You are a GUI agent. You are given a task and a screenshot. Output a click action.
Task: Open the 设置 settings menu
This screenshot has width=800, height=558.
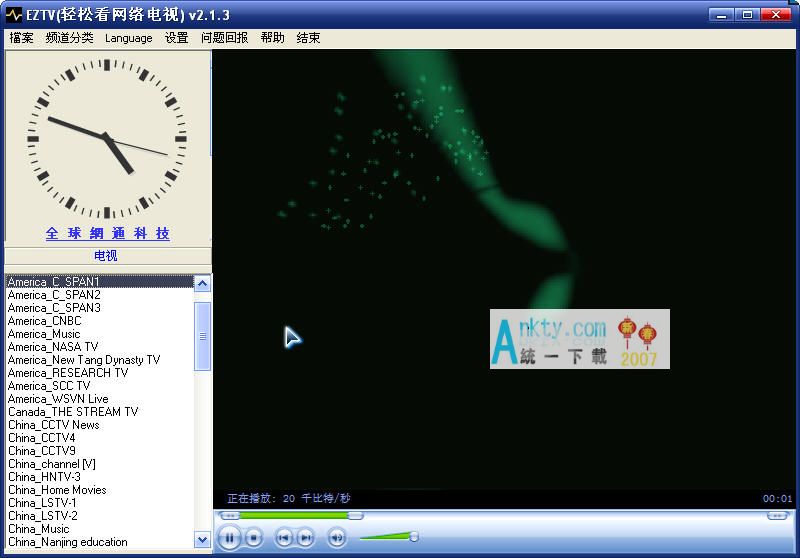176,38
